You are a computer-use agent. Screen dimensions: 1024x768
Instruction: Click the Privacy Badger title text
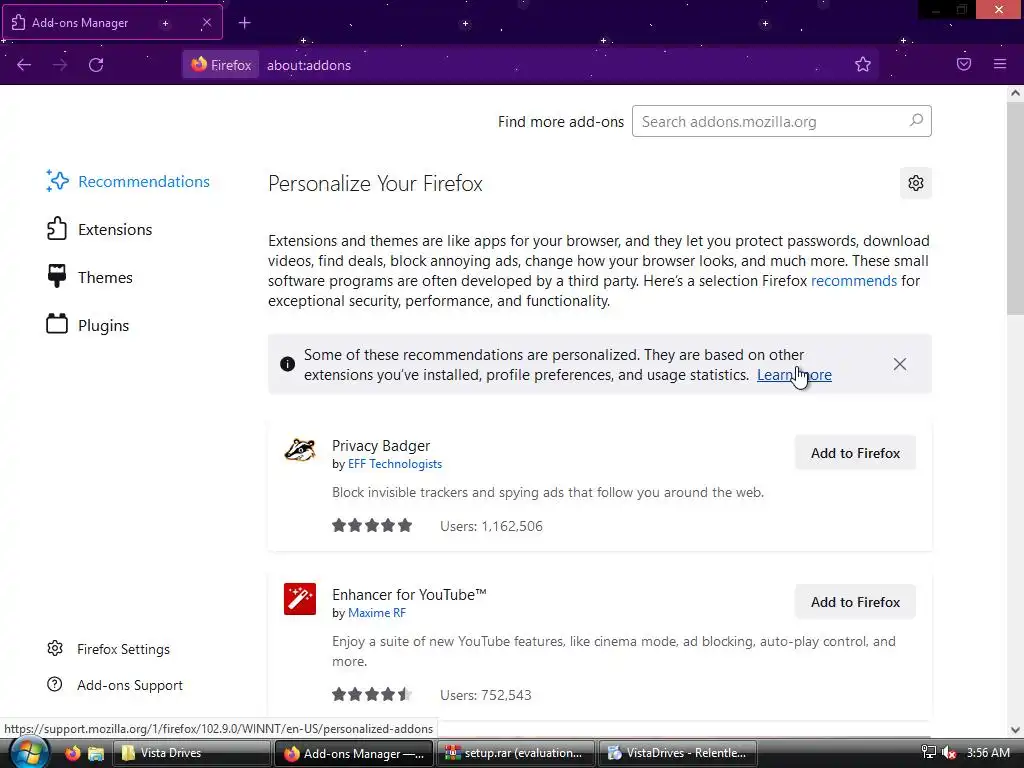[x=381, y=446]
